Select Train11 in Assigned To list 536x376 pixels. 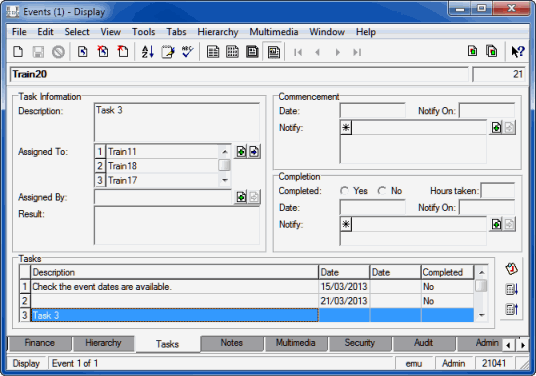pyautogui.click(x=162, y=151)
